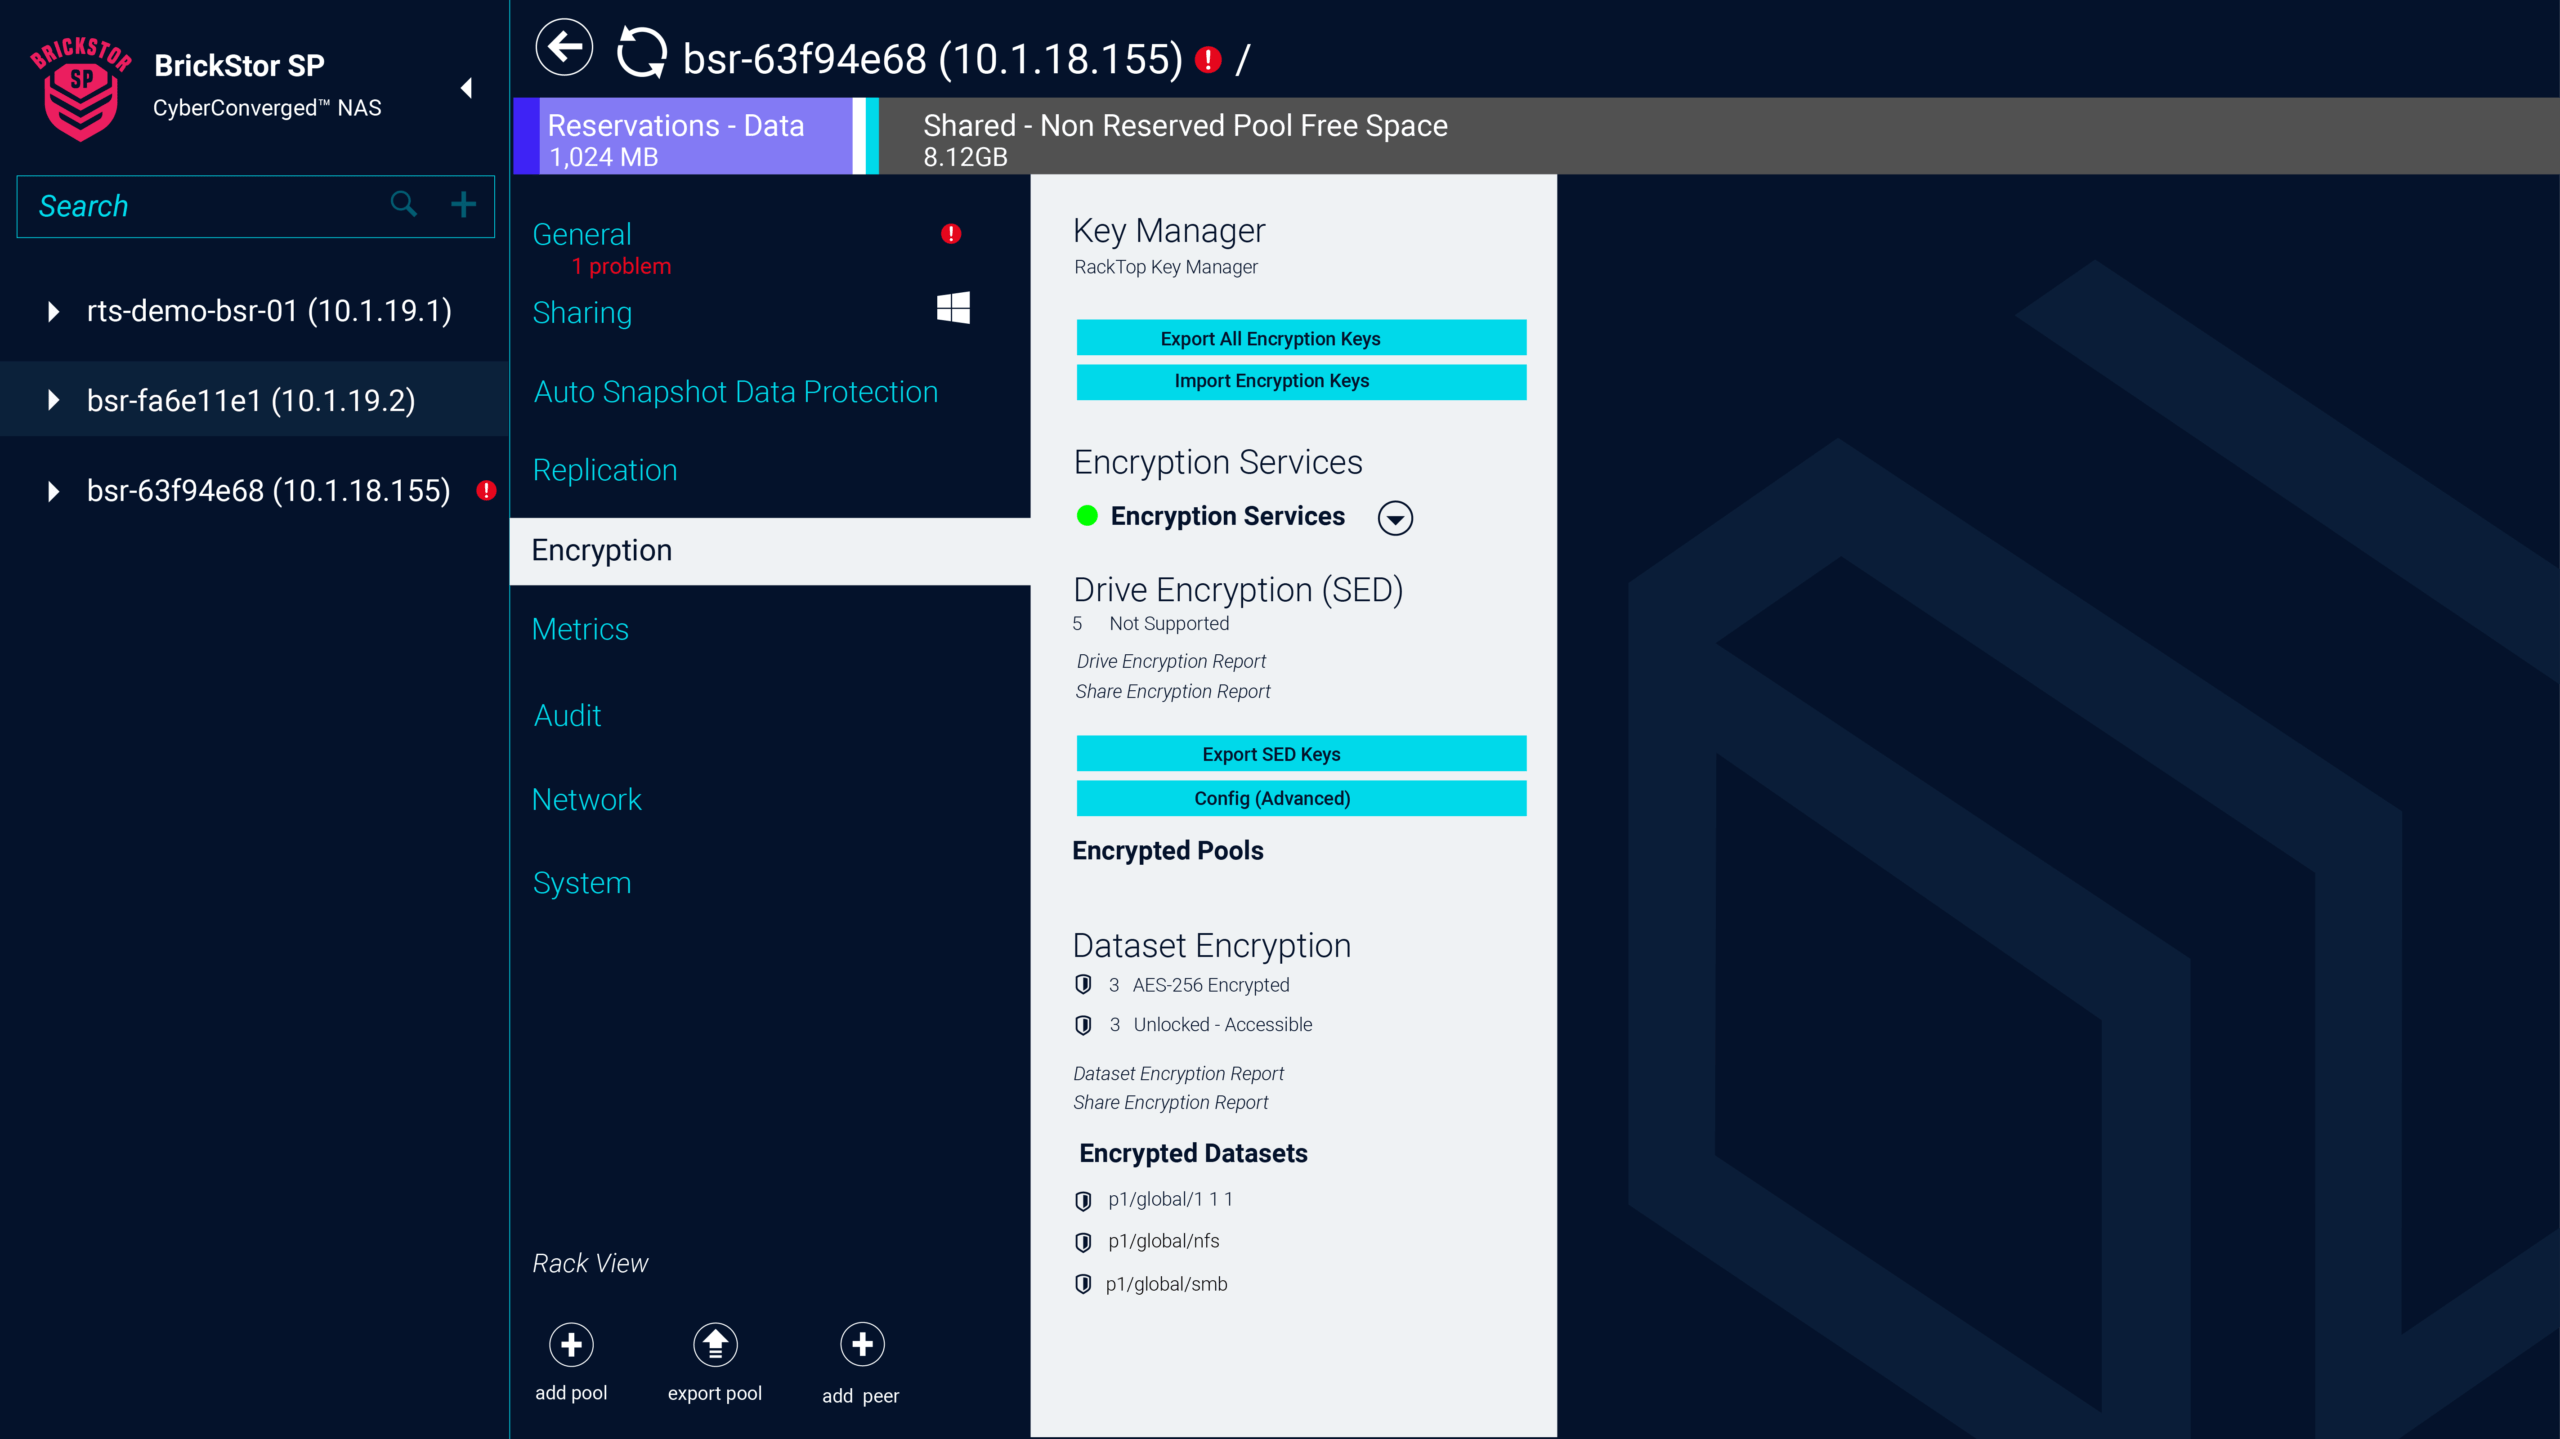This screenshot has width=2560, height=1439.
Task: Expand the rts-demo-bsr-01 tree item
Action: (x=52, y=311)
